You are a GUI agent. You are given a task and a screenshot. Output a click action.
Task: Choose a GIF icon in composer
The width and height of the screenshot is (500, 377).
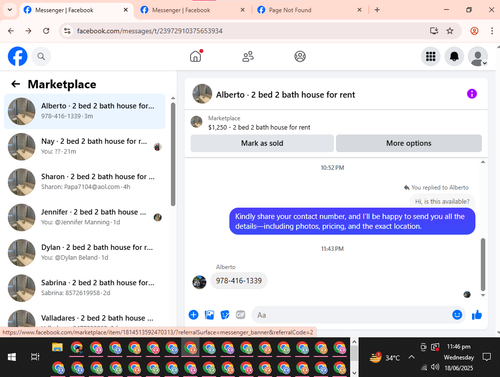click(x=240, y=315)
